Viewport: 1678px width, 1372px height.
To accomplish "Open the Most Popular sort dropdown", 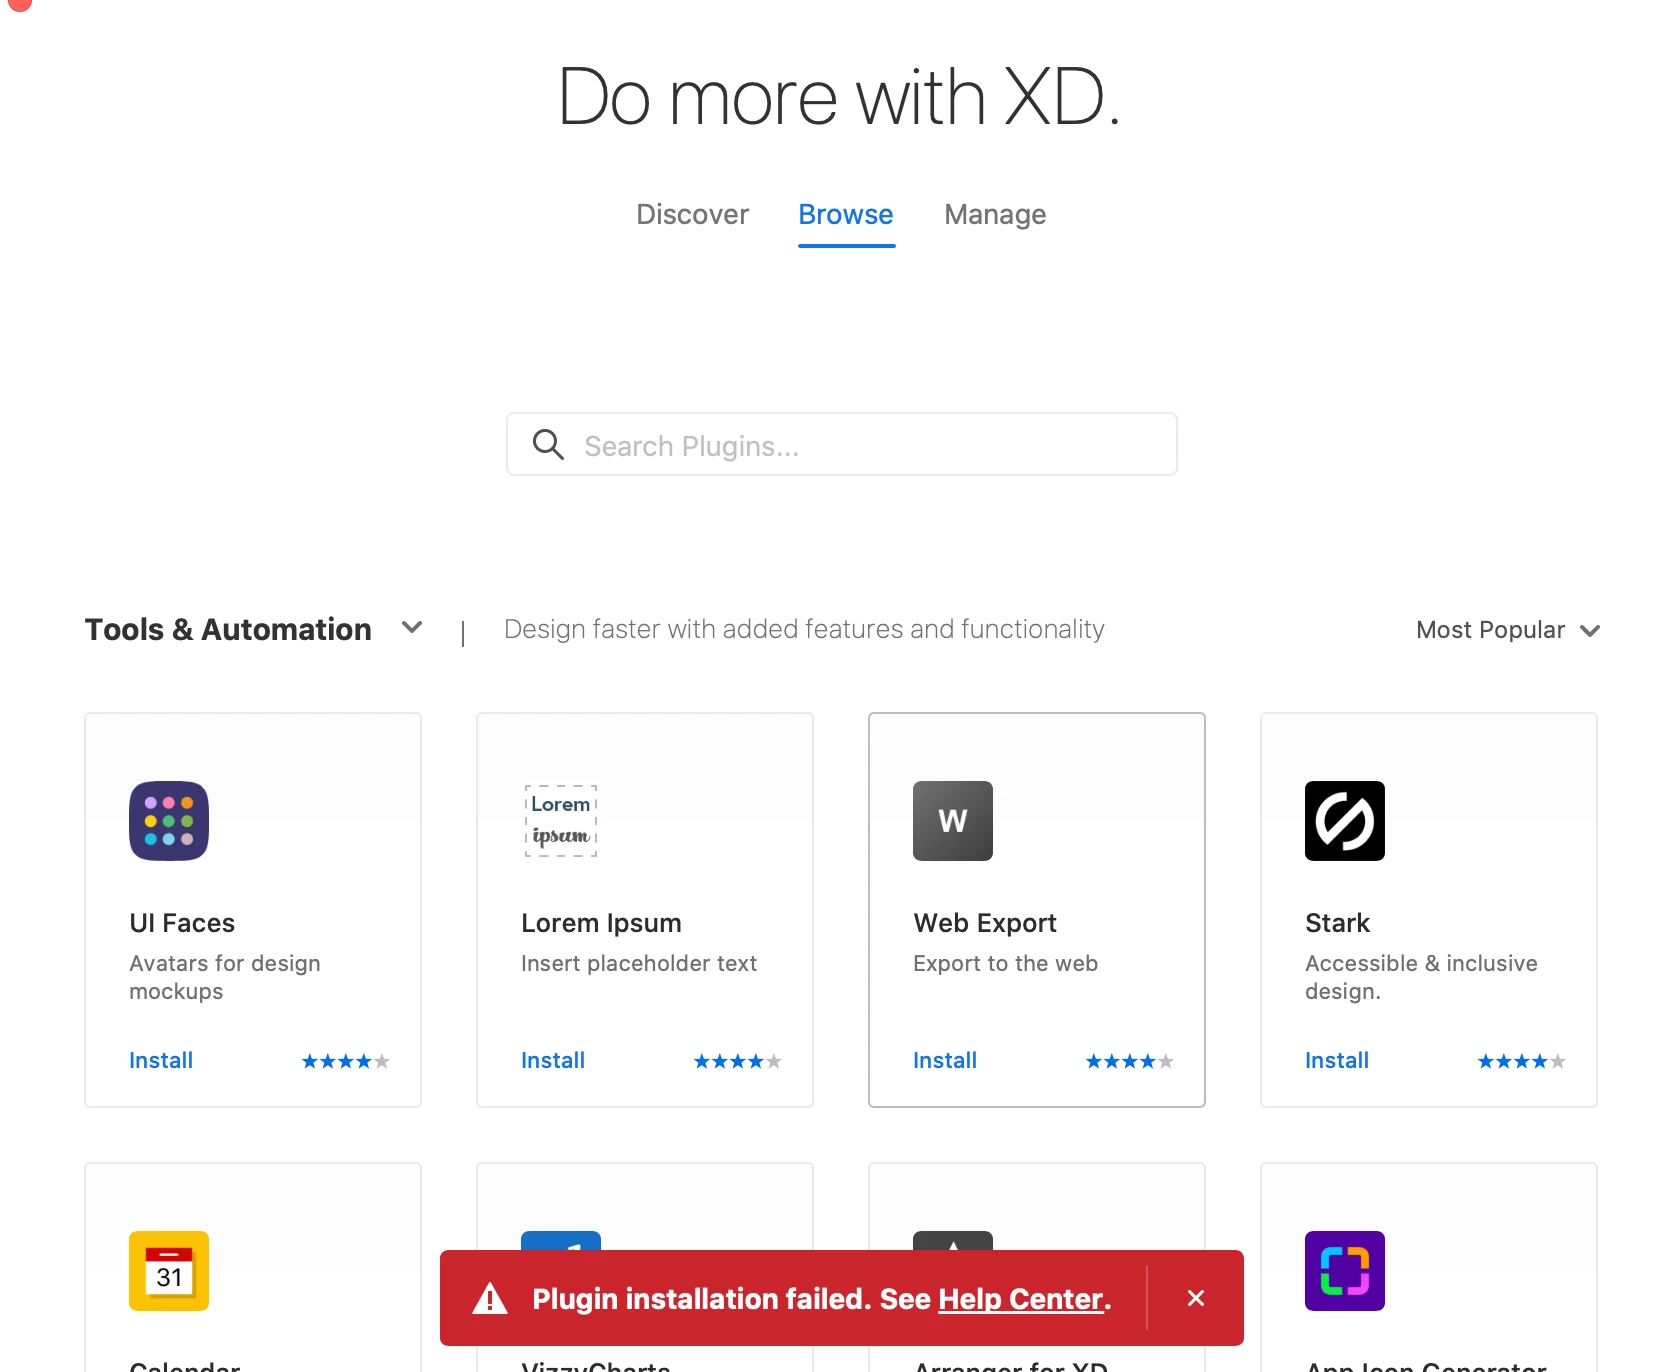I will (1508, 630).
